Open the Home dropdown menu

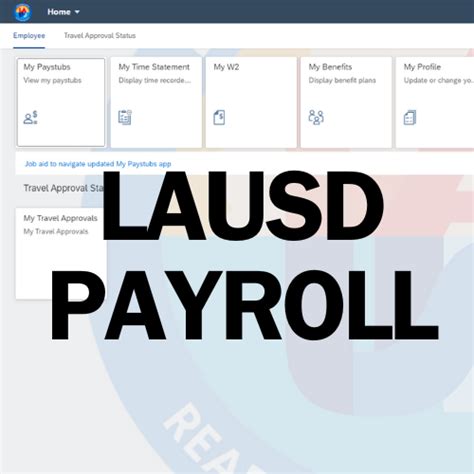click(63, 12)
